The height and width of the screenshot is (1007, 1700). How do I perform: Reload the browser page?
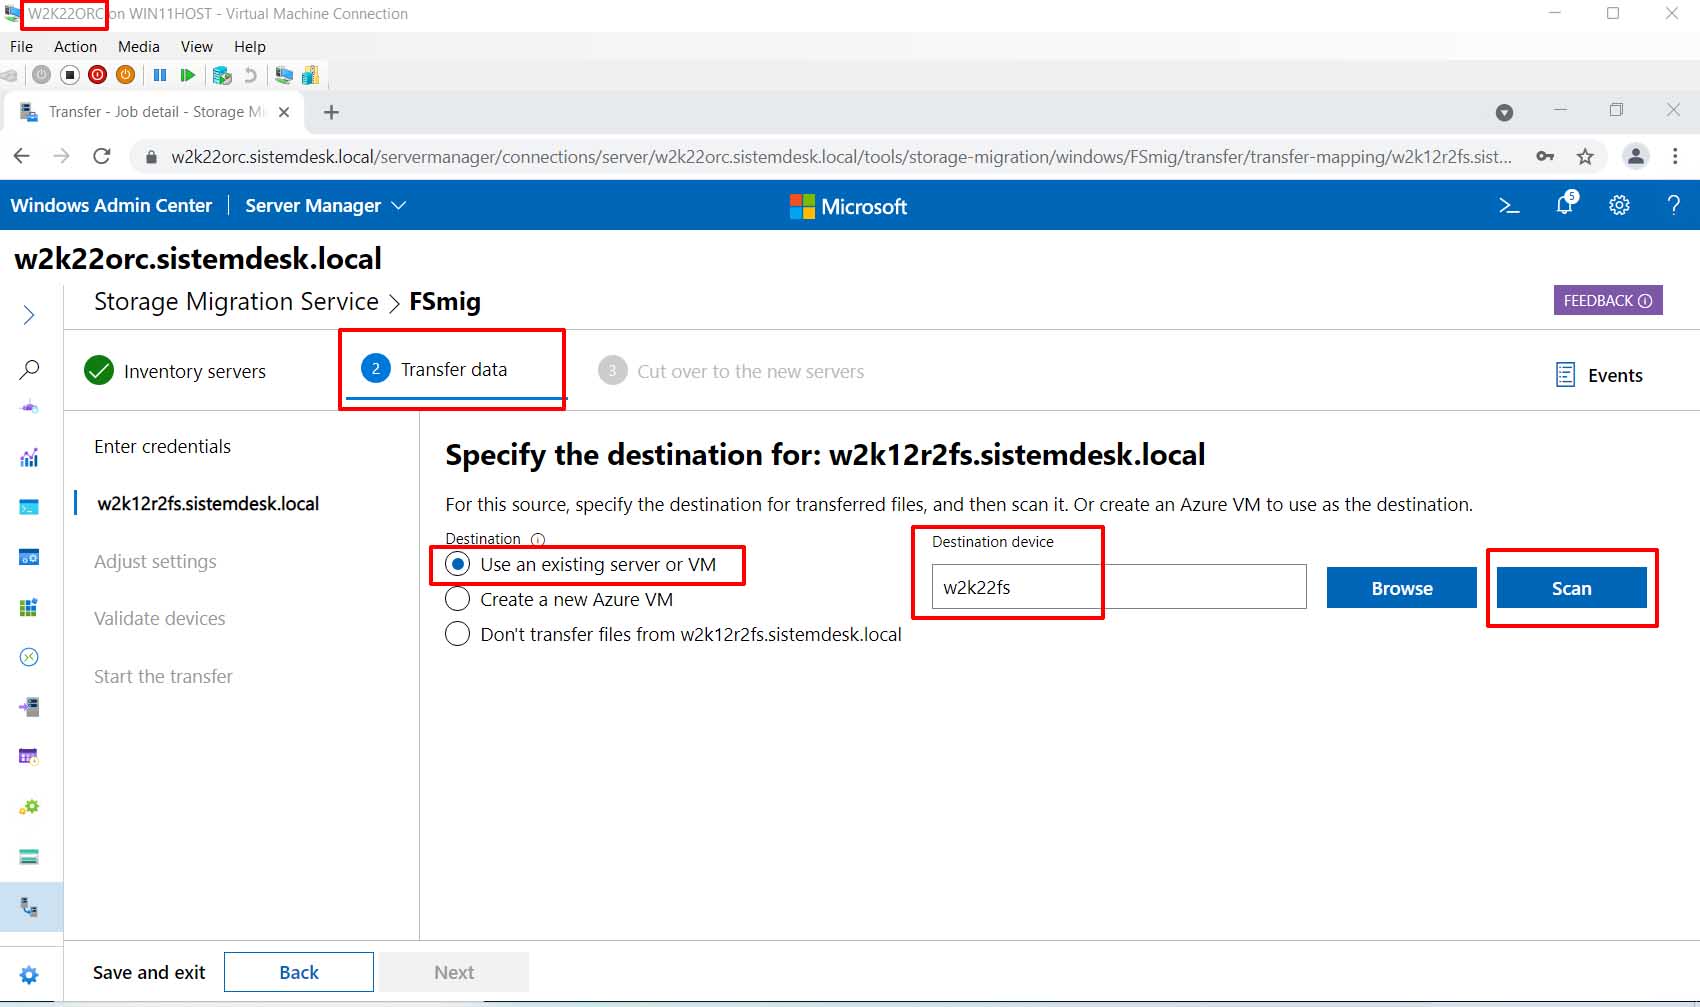coord(101,156)
